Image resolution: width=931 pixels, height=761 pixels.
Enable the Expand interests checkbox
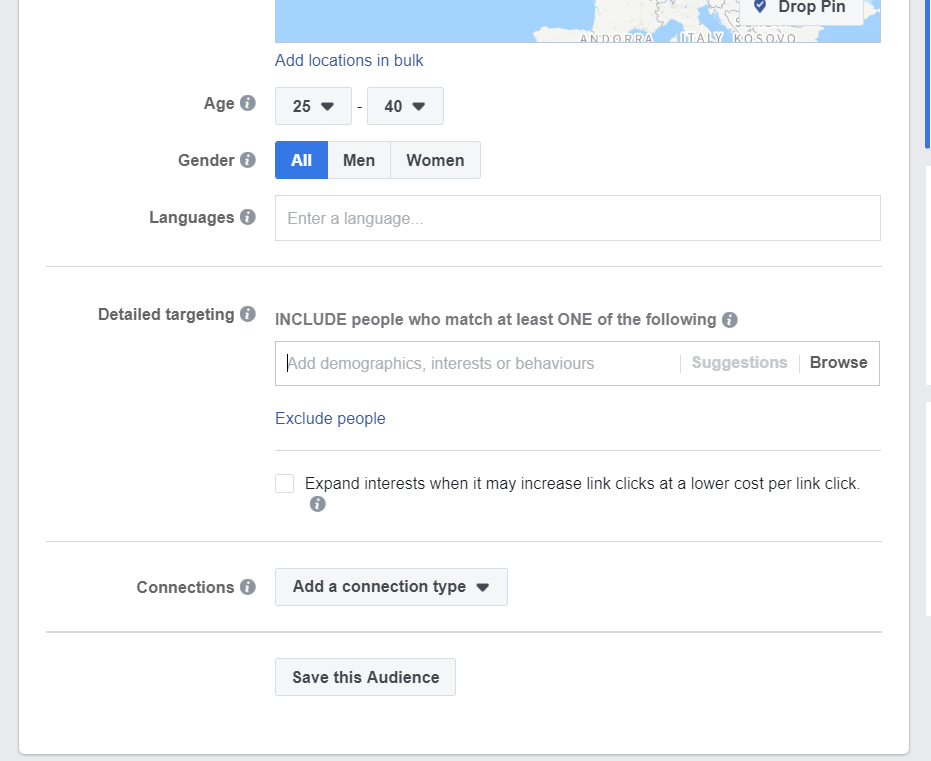pyautogui.click(x=284, y=483)
